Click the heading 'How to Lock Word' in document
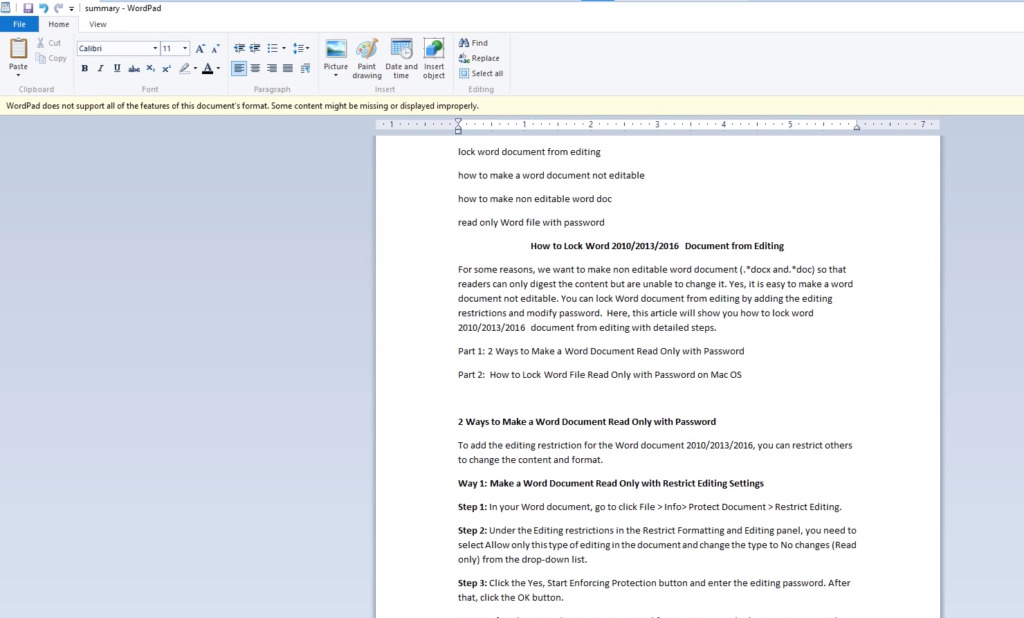This screenshot has height=618, width=1024. point(657,246)
